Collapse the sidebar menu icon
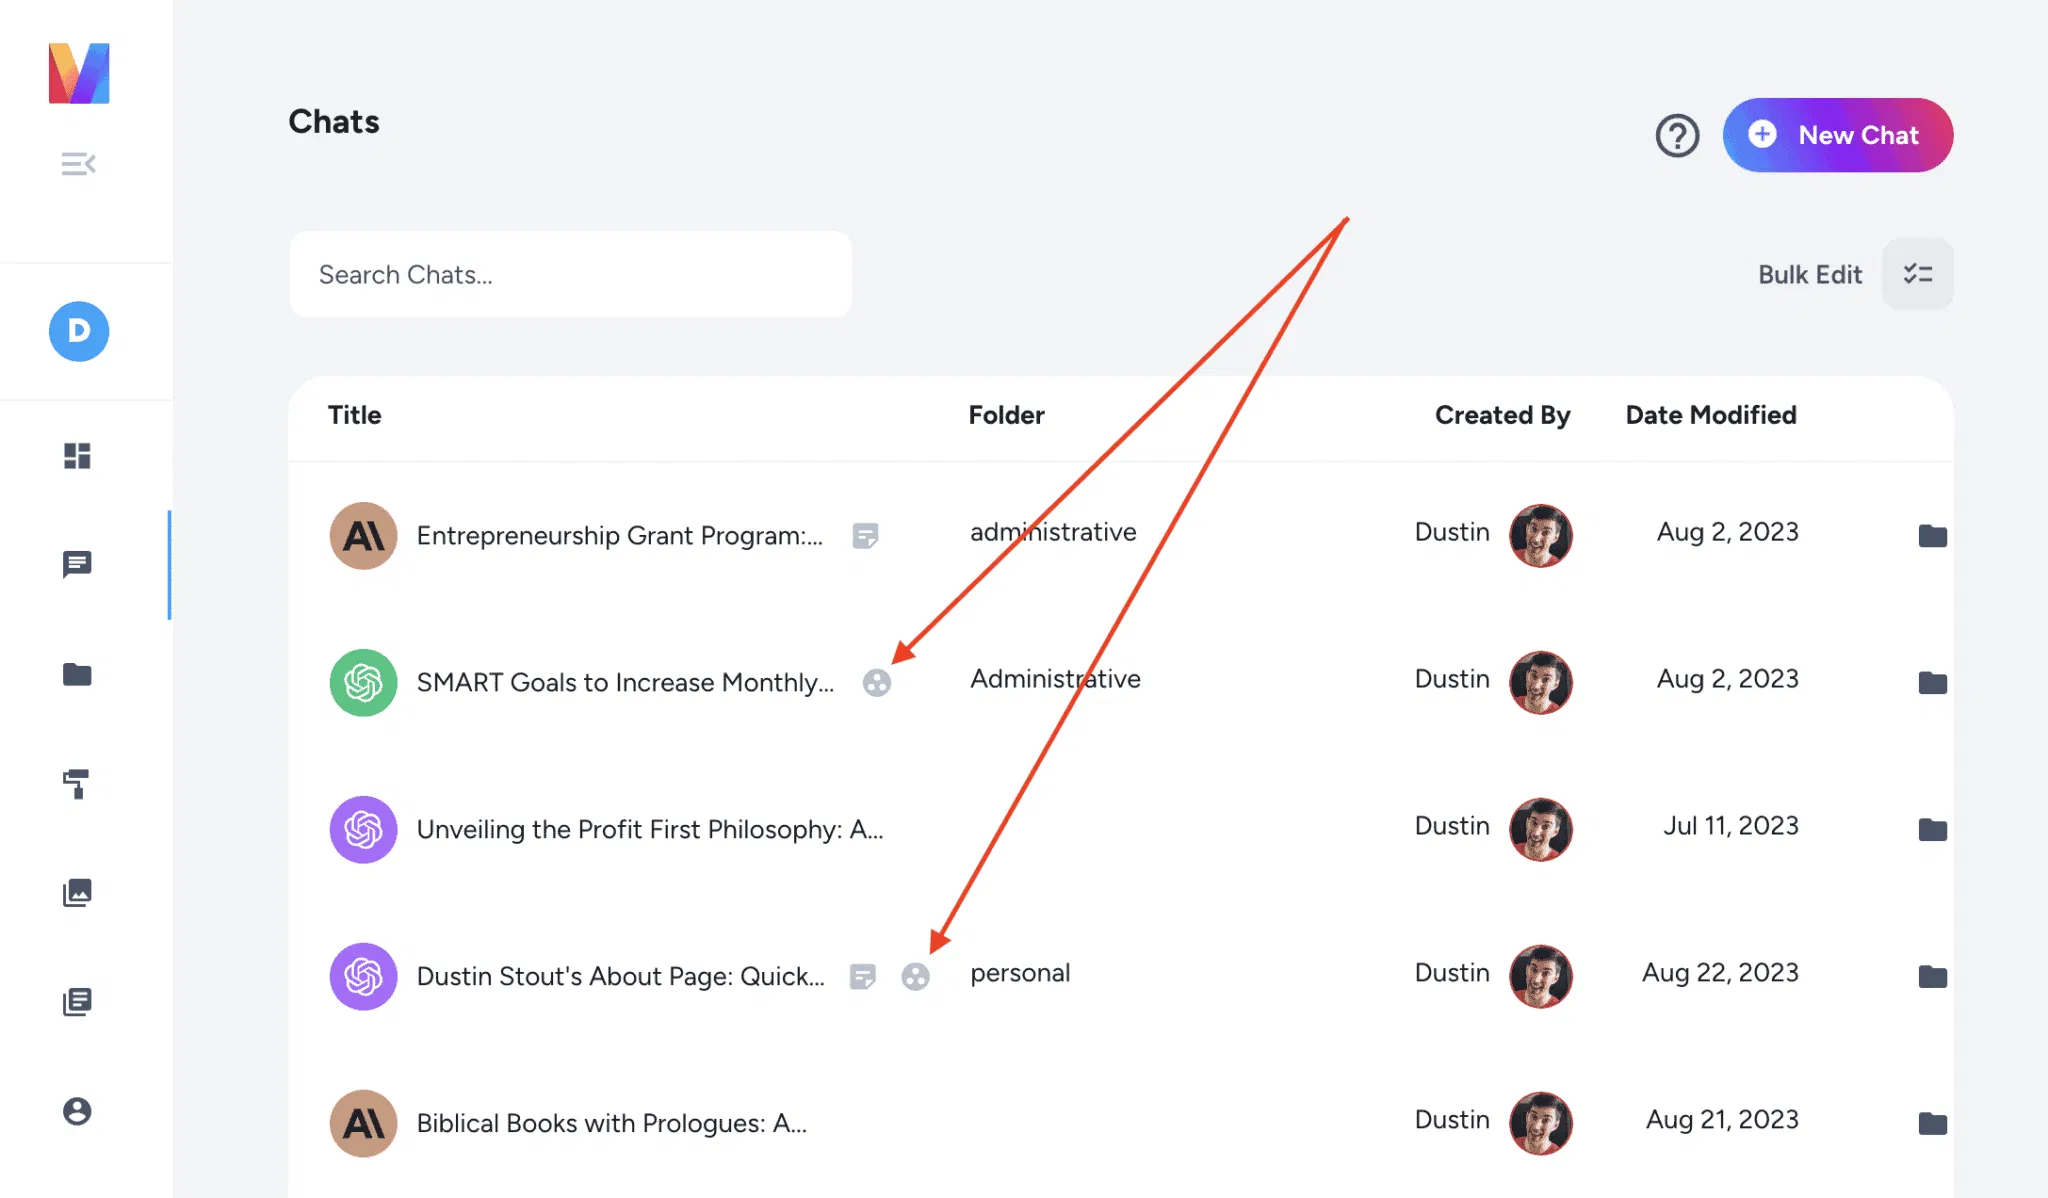This screenshot has height=1198, width=2048. 78,164
